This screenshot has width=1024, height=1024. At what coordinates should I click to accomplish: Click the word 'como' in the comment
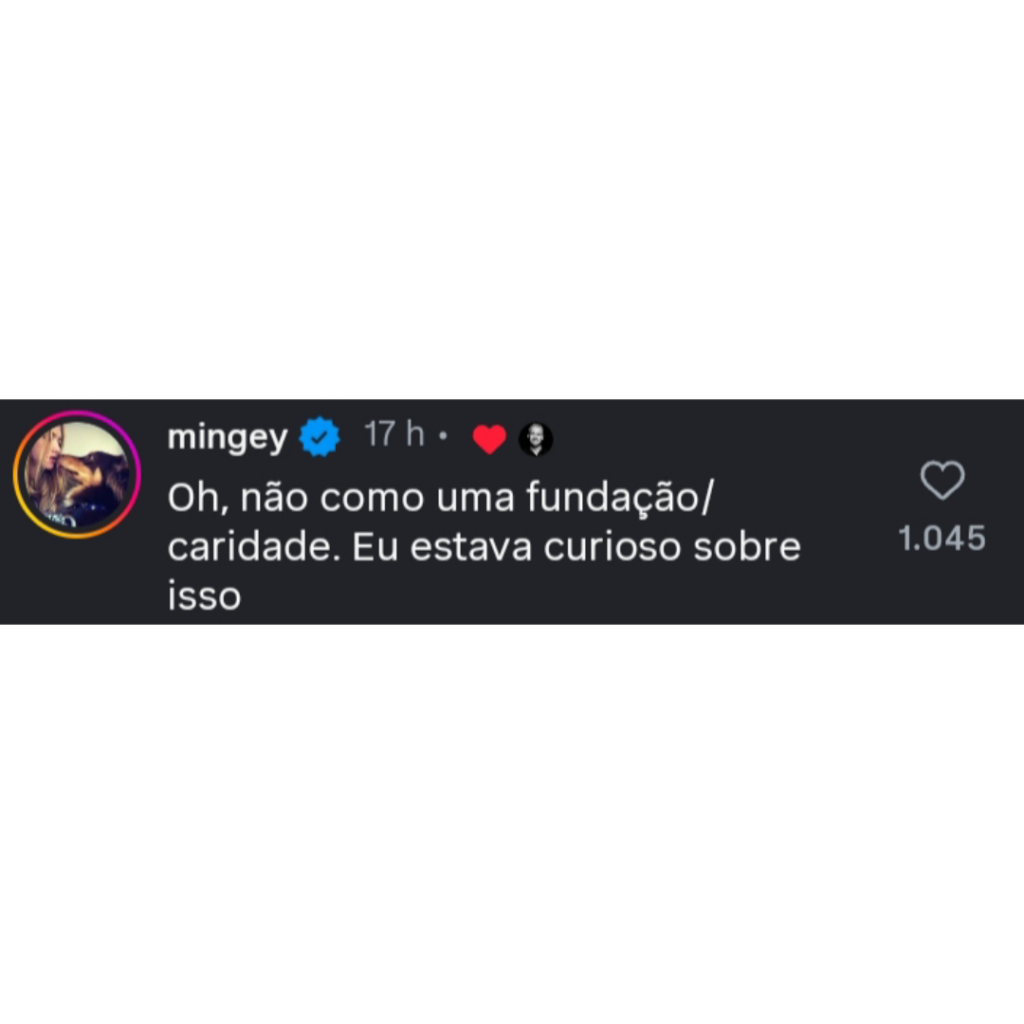pyautogui.click(x=372, y=499)
